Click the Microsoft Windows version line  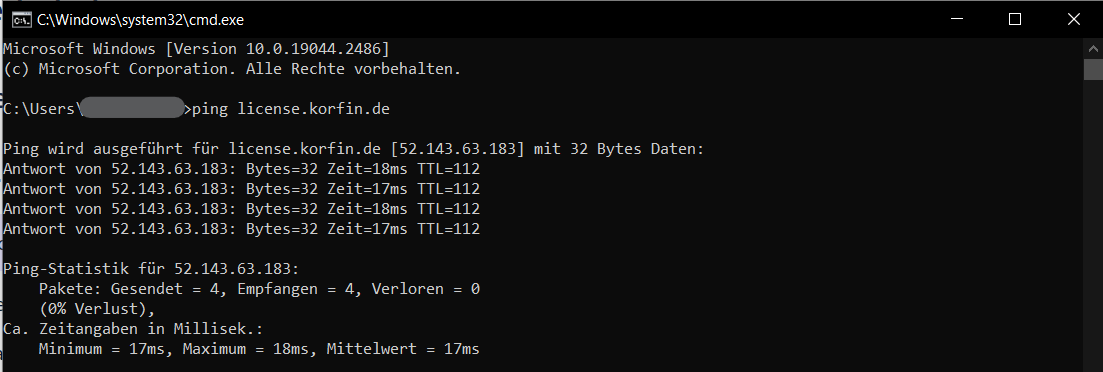(x=196, y=49)
